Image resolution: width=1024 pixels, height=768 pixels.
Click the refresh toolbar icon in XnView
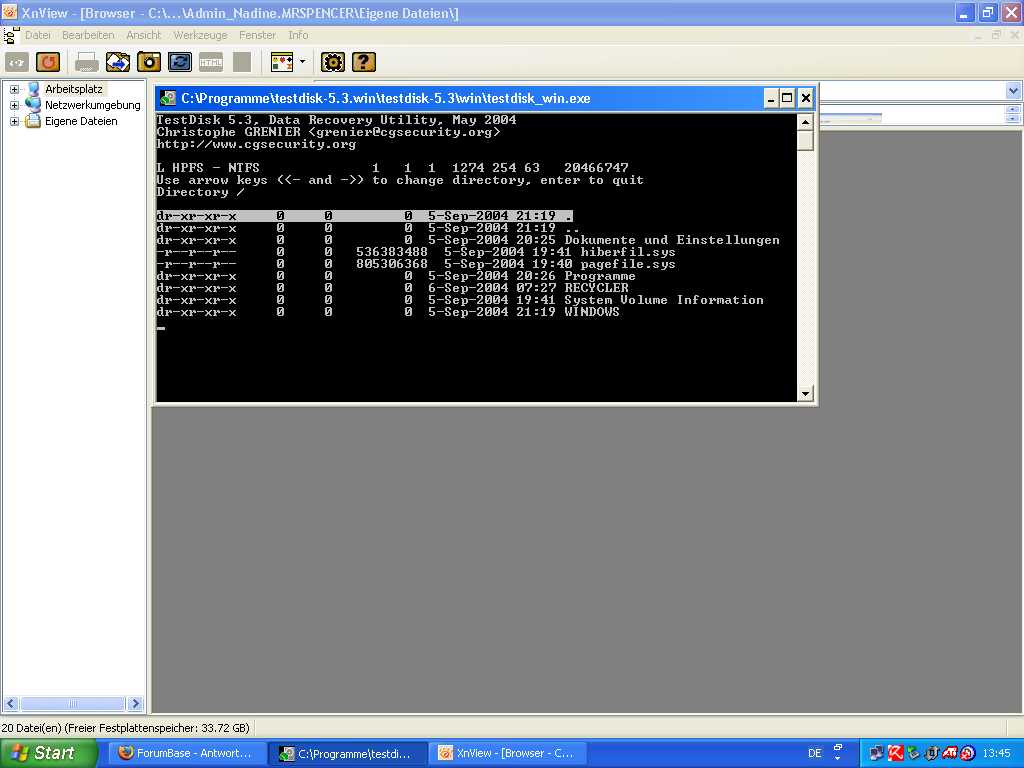pyautogui.click(x=48, y=62)
